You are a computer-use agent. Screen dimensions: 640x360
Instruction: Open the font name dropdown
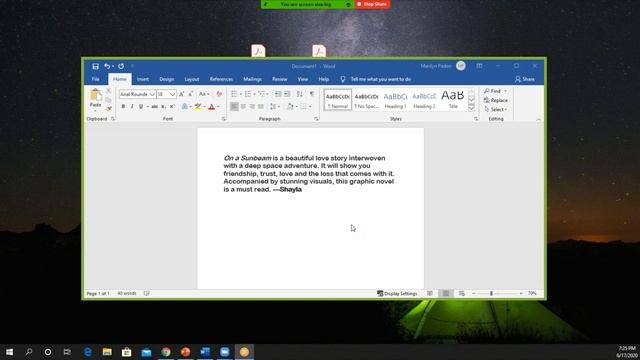152,94
